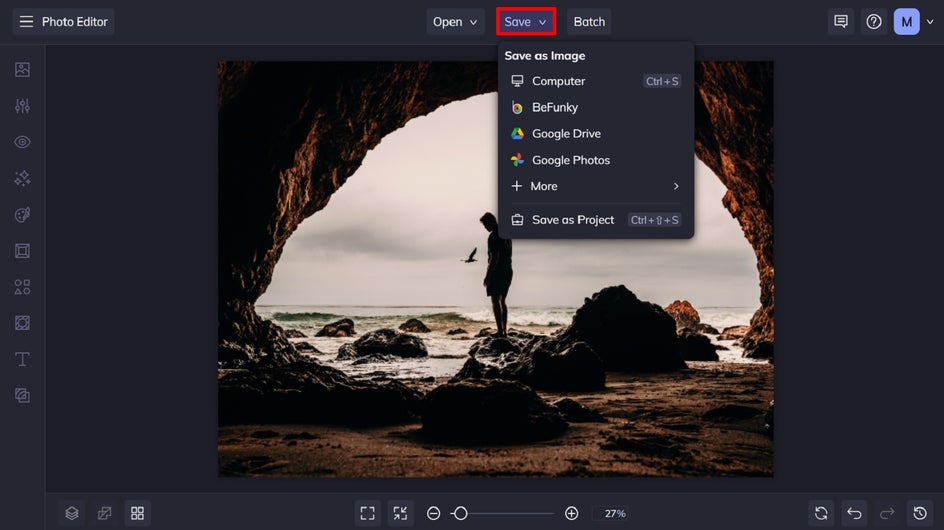Viewport: 944px width, 530px height.
Task: Open the Graphics shapes icon
Action: [22, 287]
